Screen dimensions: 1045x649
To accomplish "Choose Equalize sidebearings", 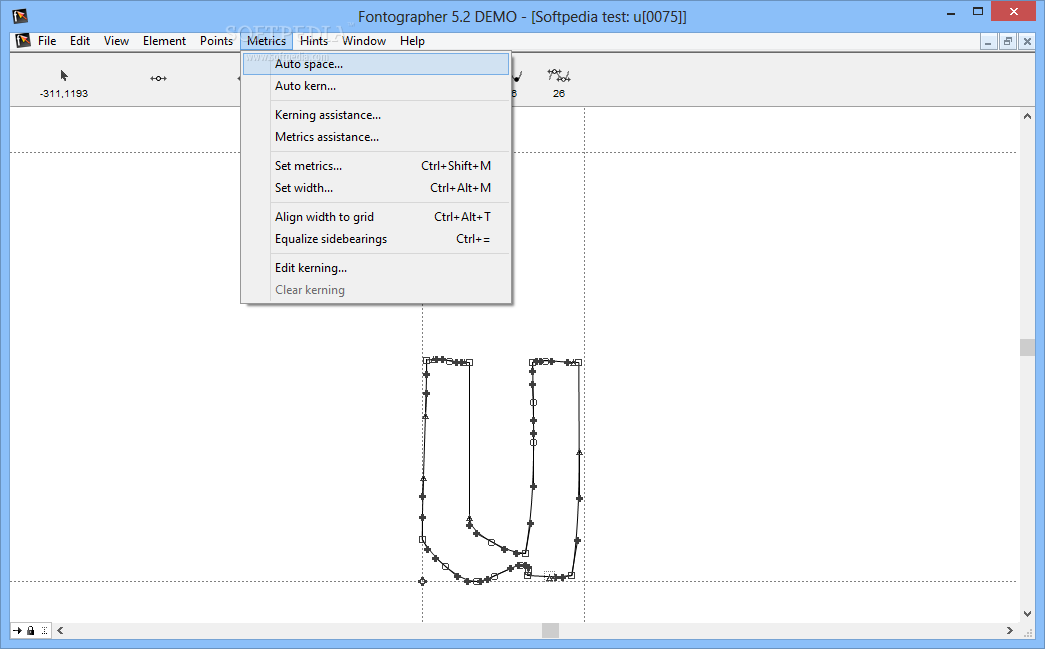I will tap(376, 239).
